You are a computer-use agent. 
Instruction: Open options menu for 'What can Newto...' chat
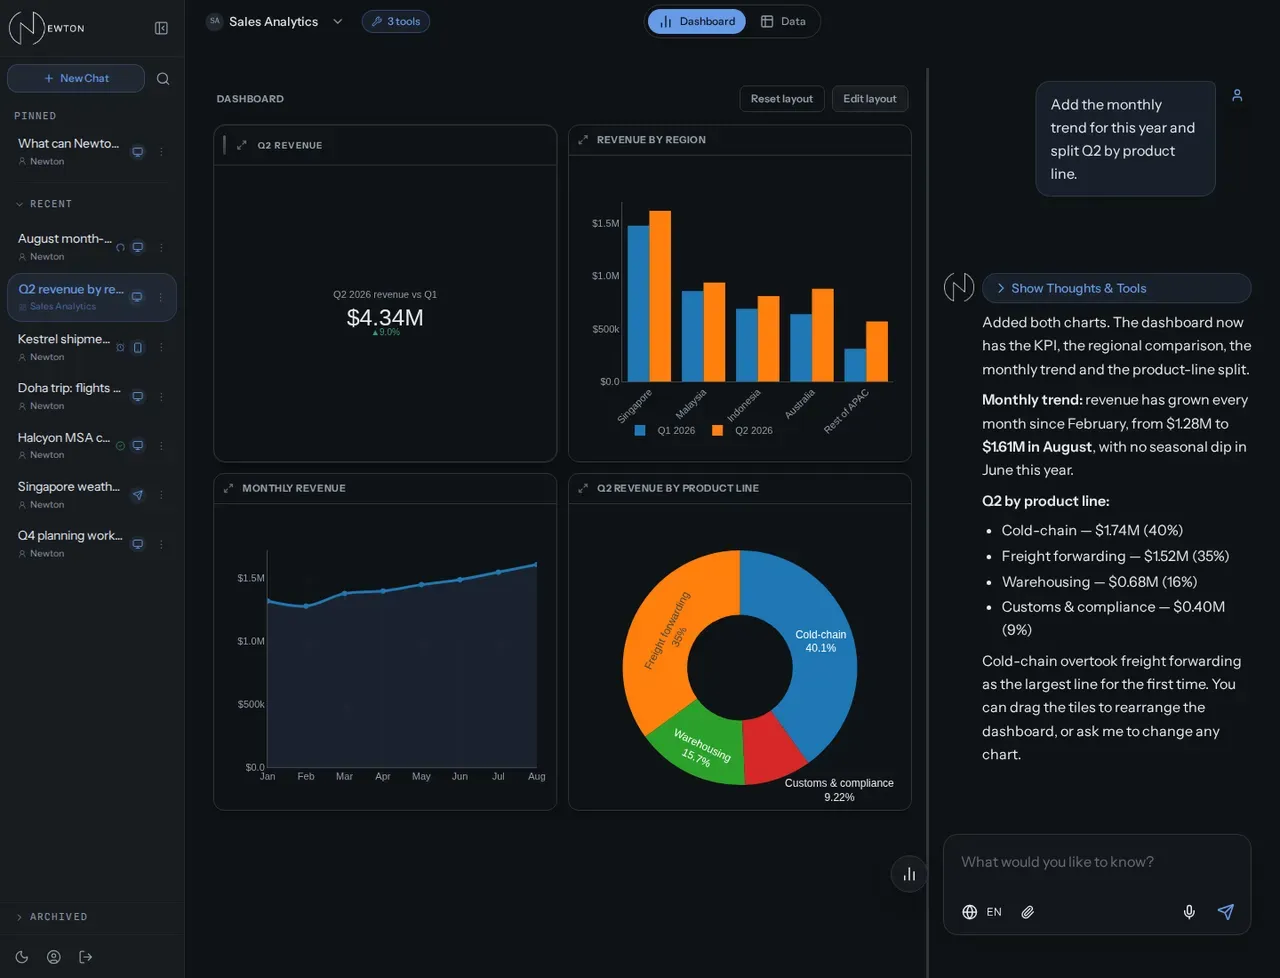[x=161, y=152]
